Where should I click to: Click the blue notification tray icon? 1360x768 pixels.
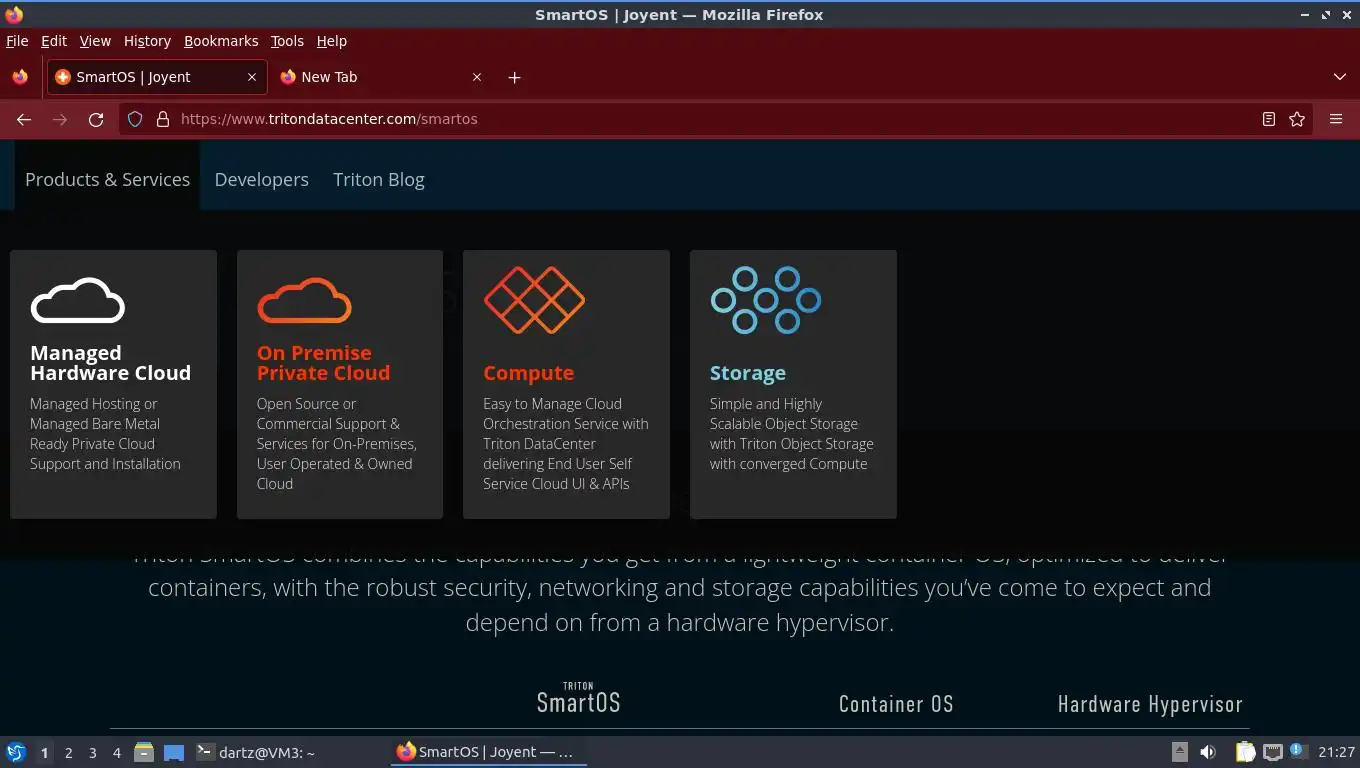(1298, 750)
